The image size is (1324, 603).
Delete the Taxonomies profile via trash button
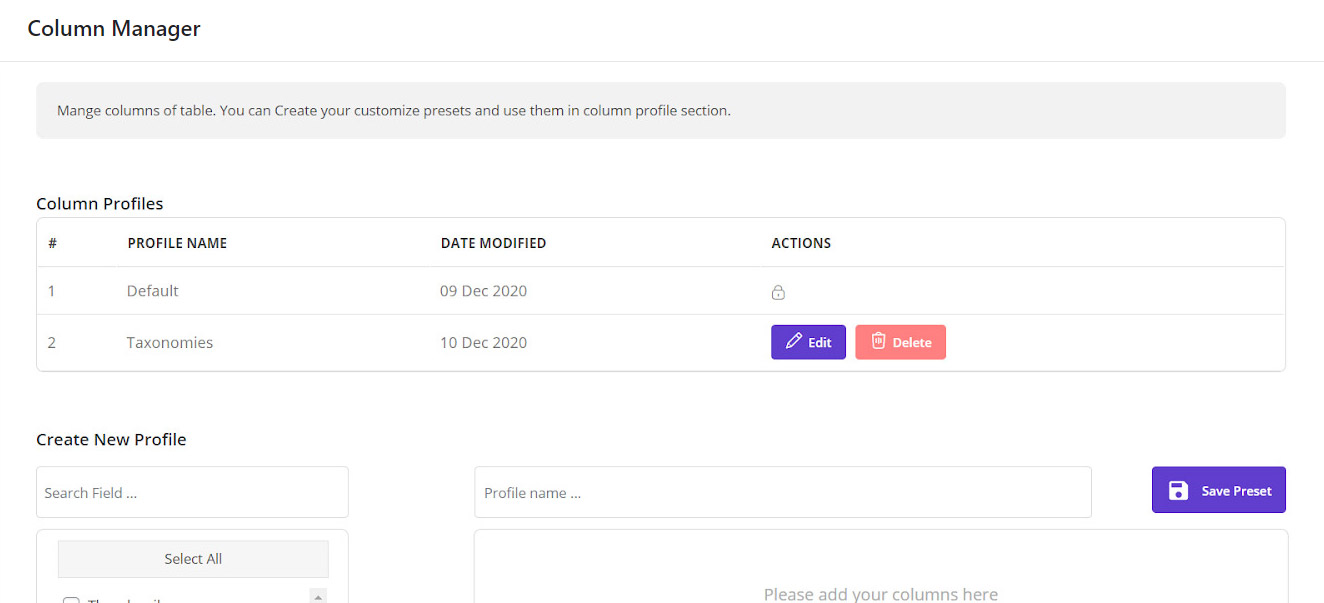click(900, 342)
